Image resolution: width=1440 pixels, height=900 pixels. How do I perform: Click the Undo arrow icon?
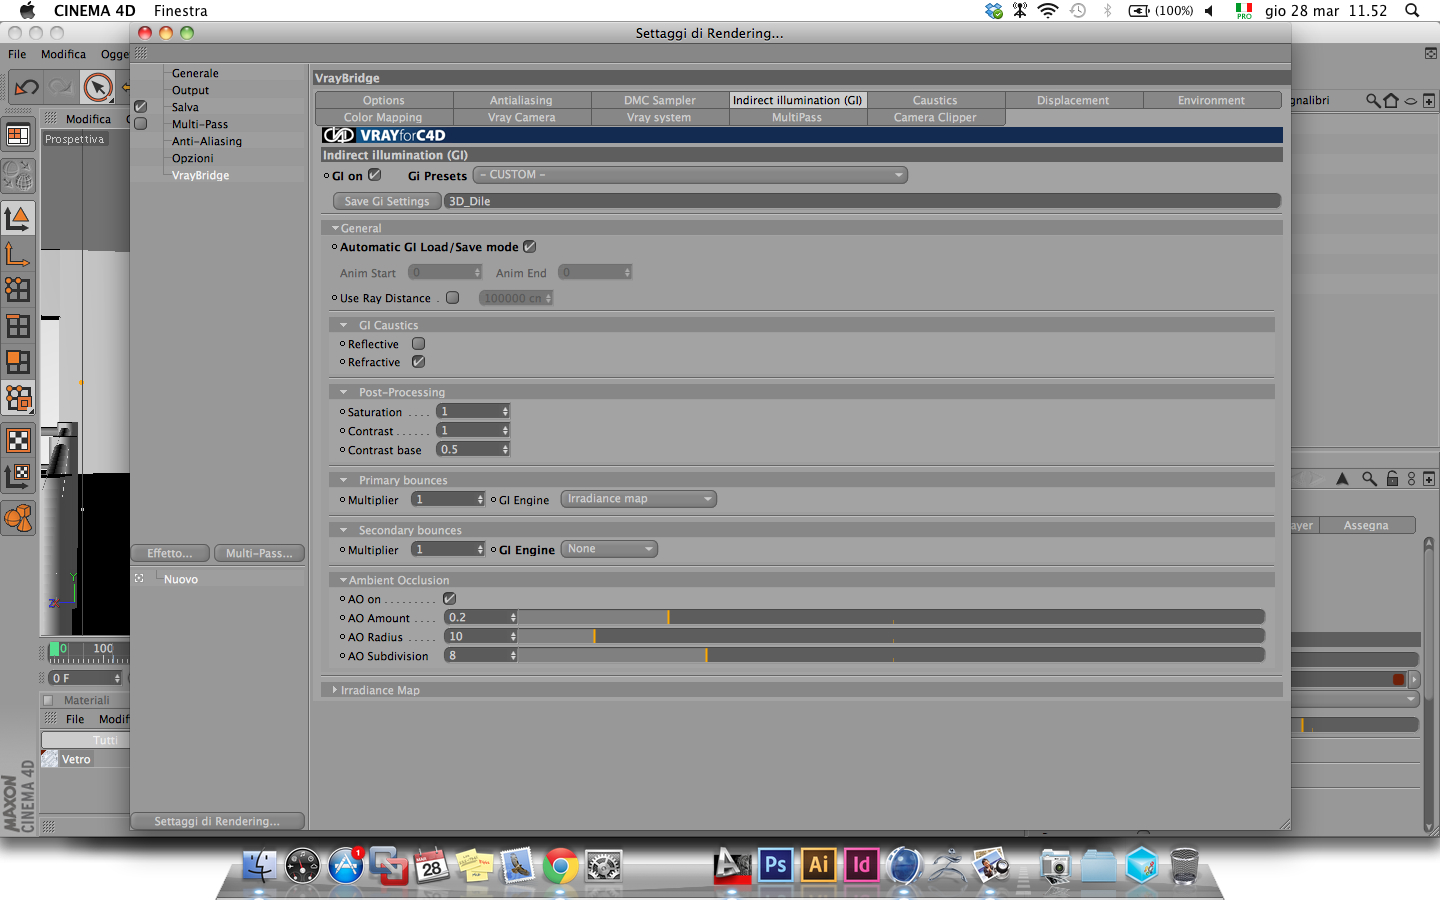coord(26,88)
